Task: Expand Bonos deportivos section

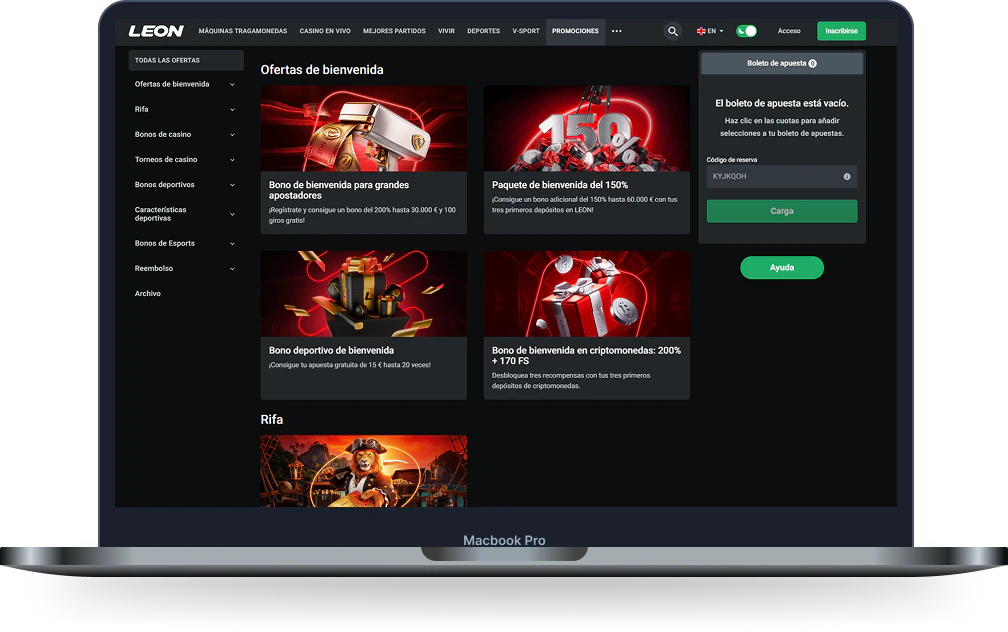Action: tap(184, 185)
